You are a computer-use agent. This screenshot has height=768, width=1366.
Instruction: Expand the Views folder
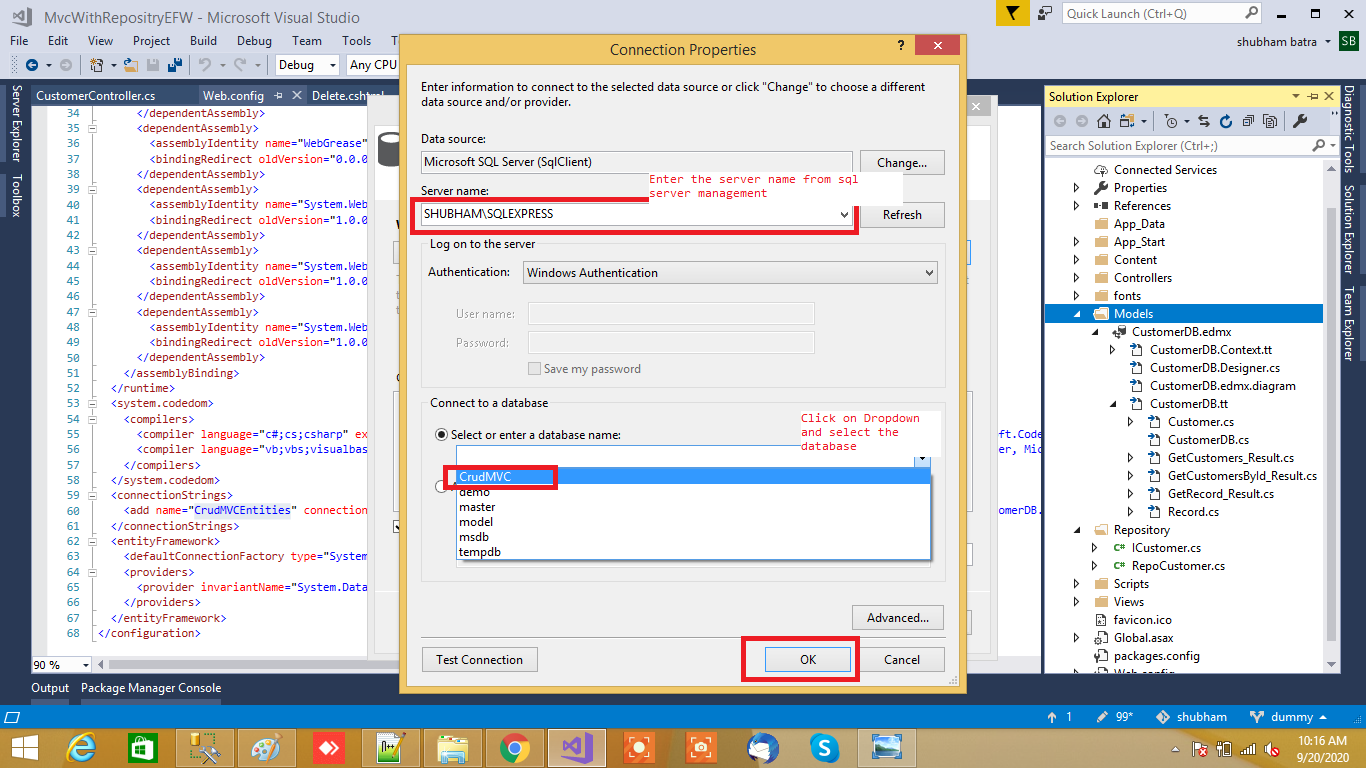click(1077, 602)
